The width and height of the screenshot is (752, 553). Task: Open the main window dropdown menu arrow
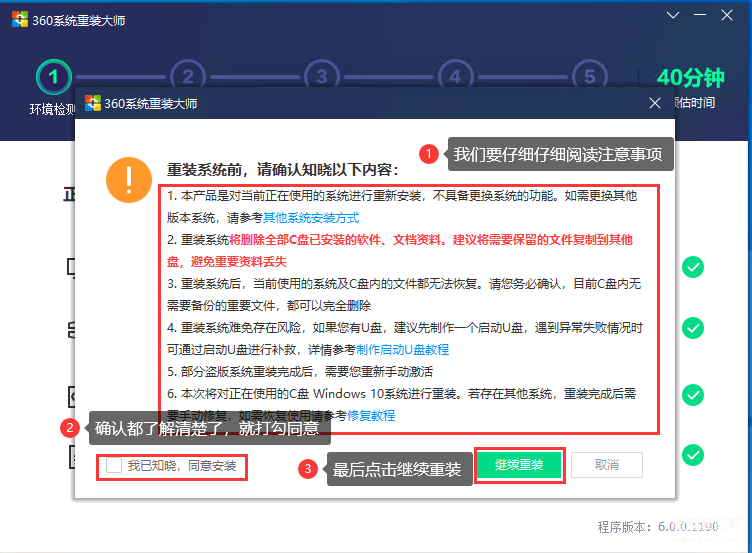(x=673, y=15)
